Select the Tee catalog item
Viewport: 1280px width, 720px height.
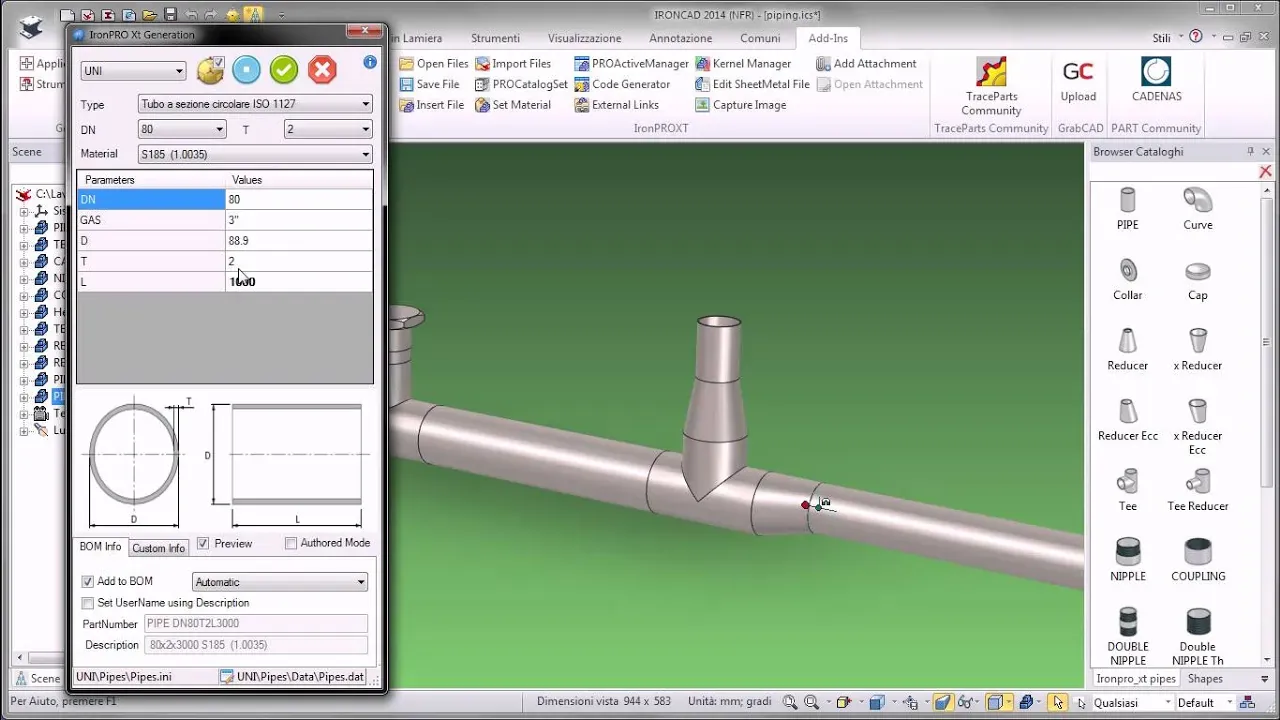[x=1127, y=490]
